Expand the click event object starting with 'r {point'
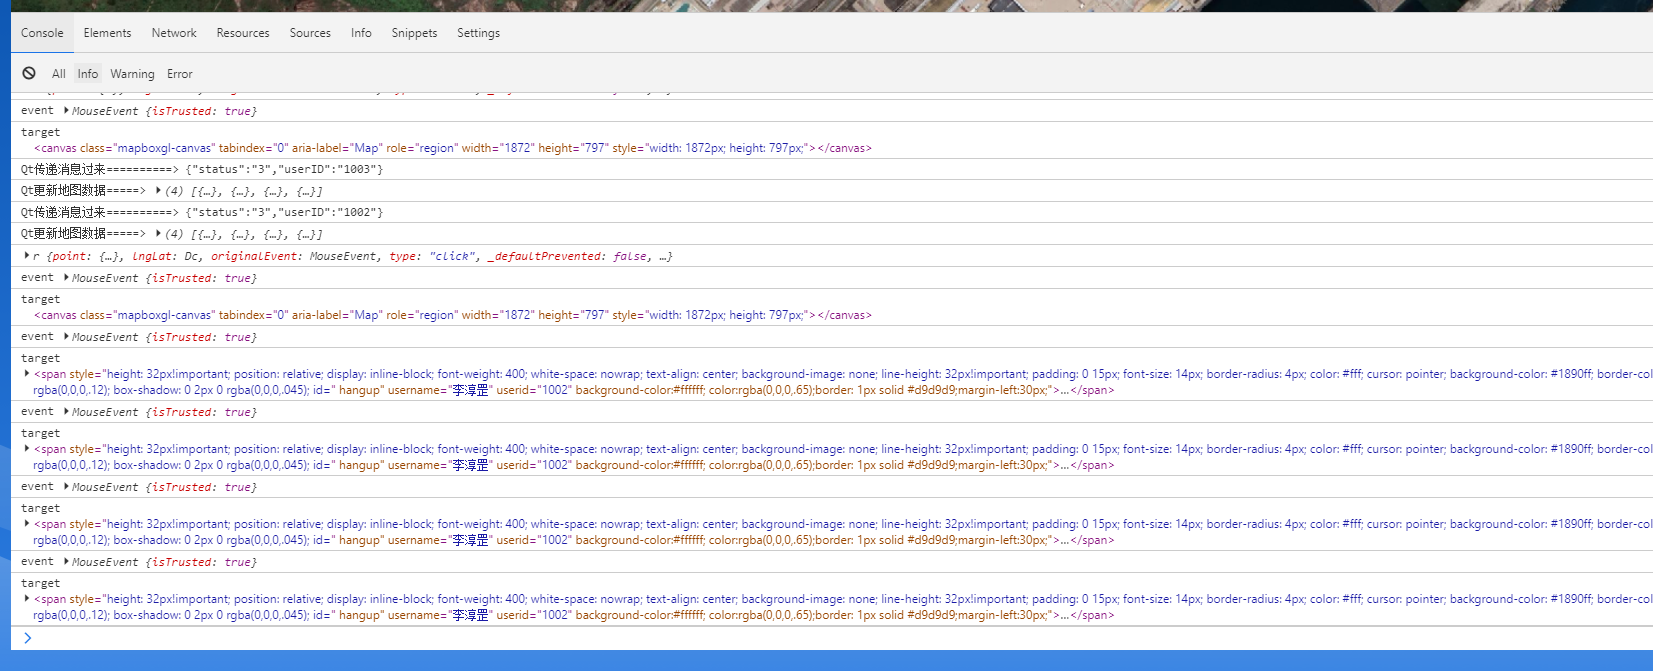1653x671 pixels. [27, 256]
